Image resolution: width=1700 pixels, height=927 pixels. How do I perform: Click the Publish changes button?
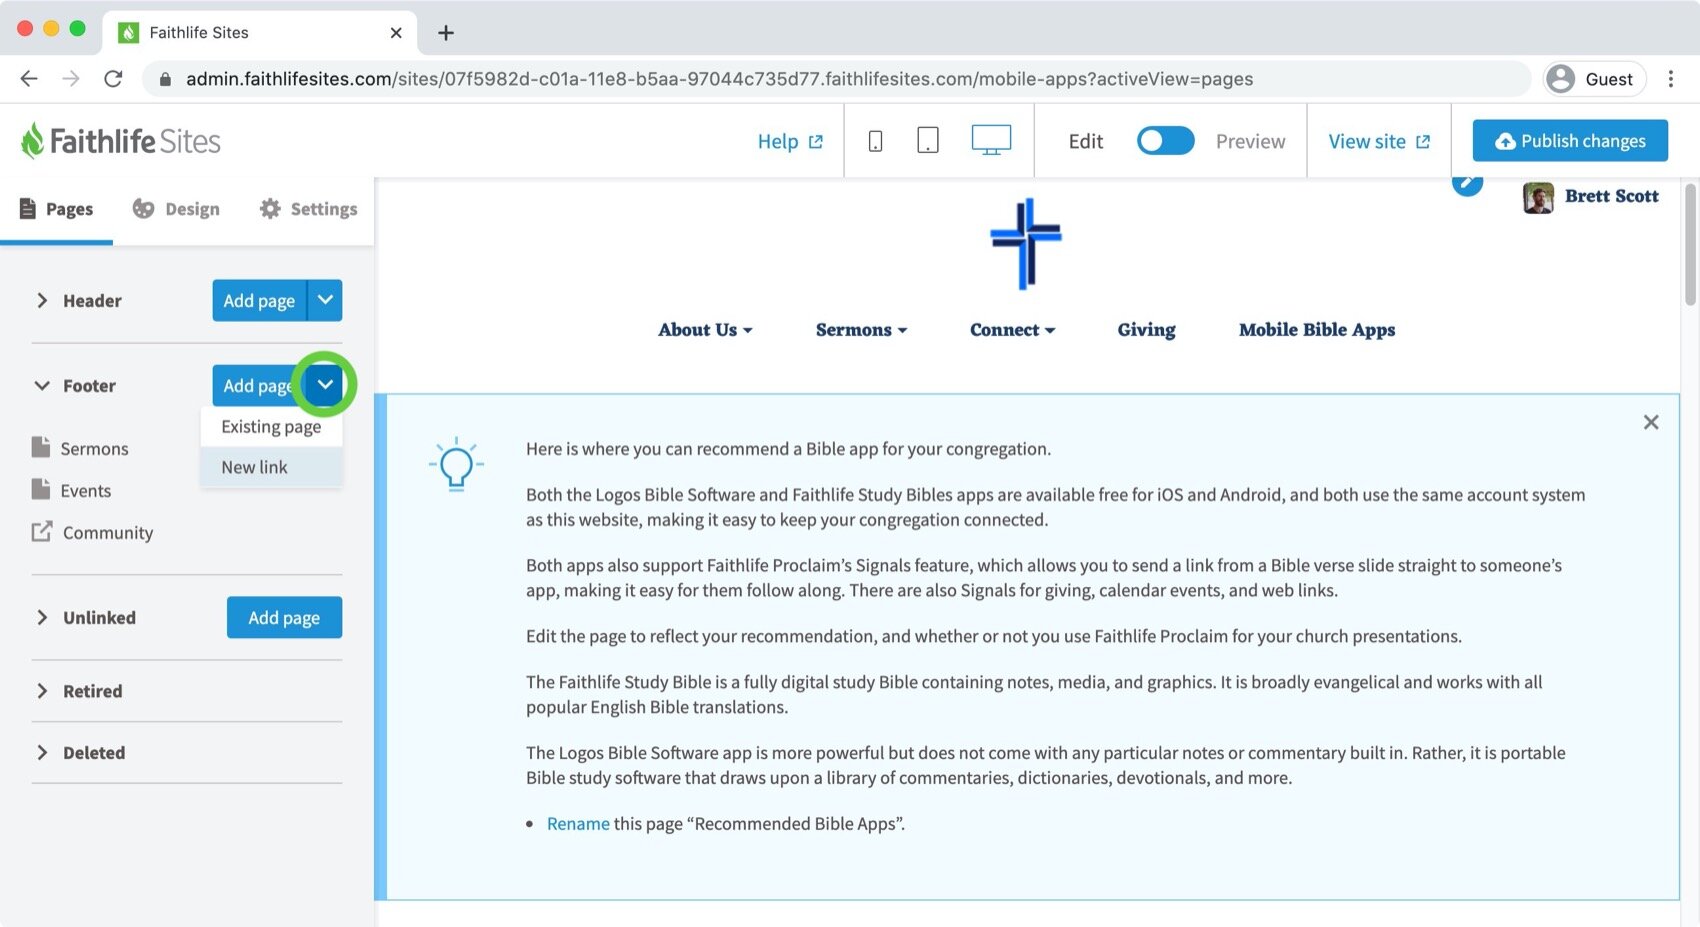point(1570,141)
